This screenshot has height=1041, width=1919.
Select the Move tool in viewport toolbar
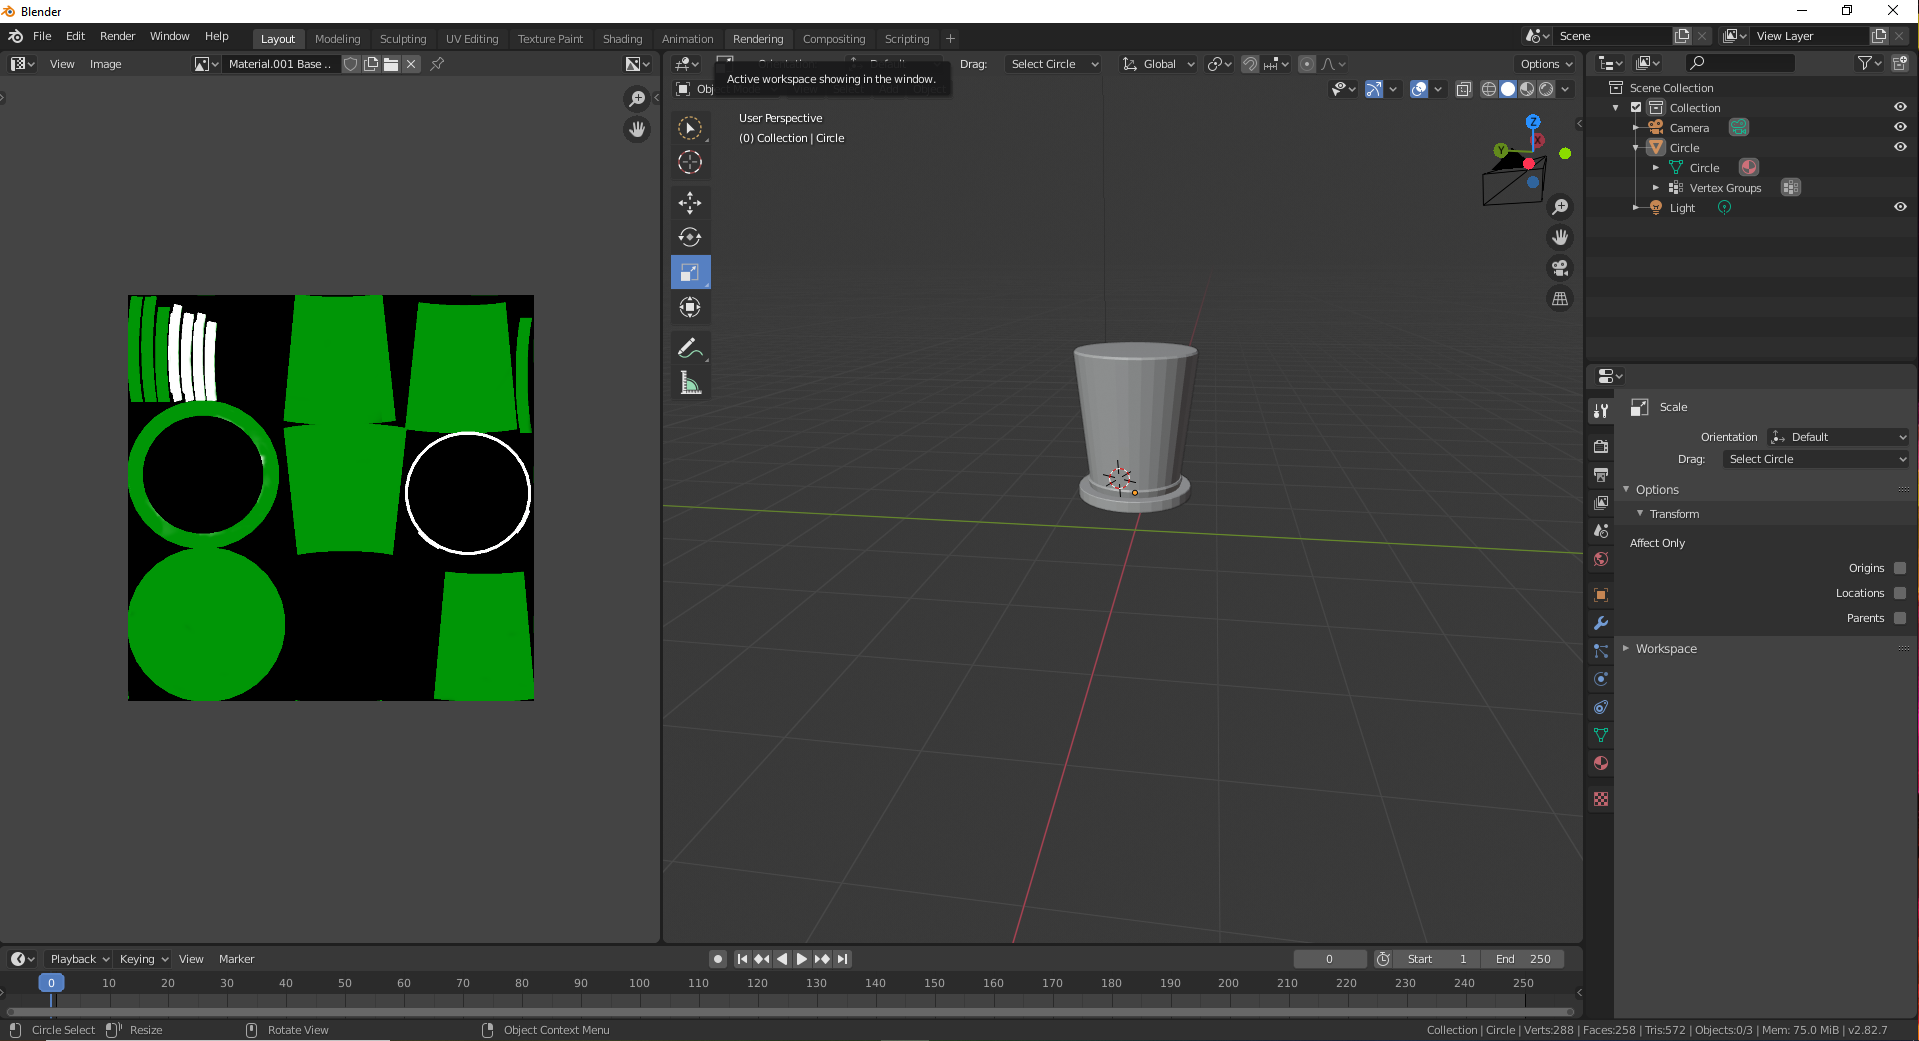pos(690,203)
